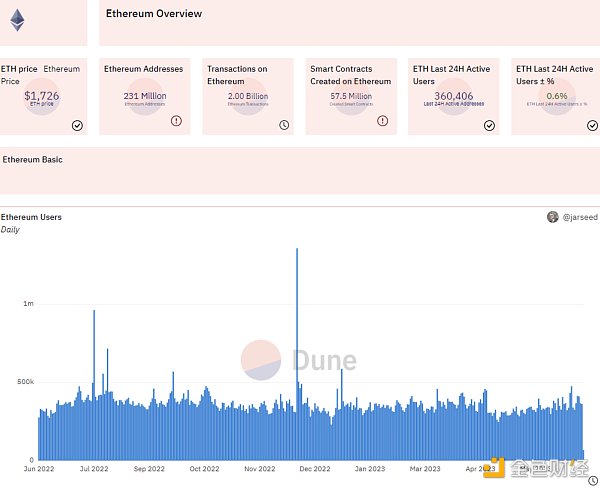Image resolution: width=600 pixels, height=489 pixels.
Task: Click the $1,726 ETH price value
Action: click(x=41, y=95)
